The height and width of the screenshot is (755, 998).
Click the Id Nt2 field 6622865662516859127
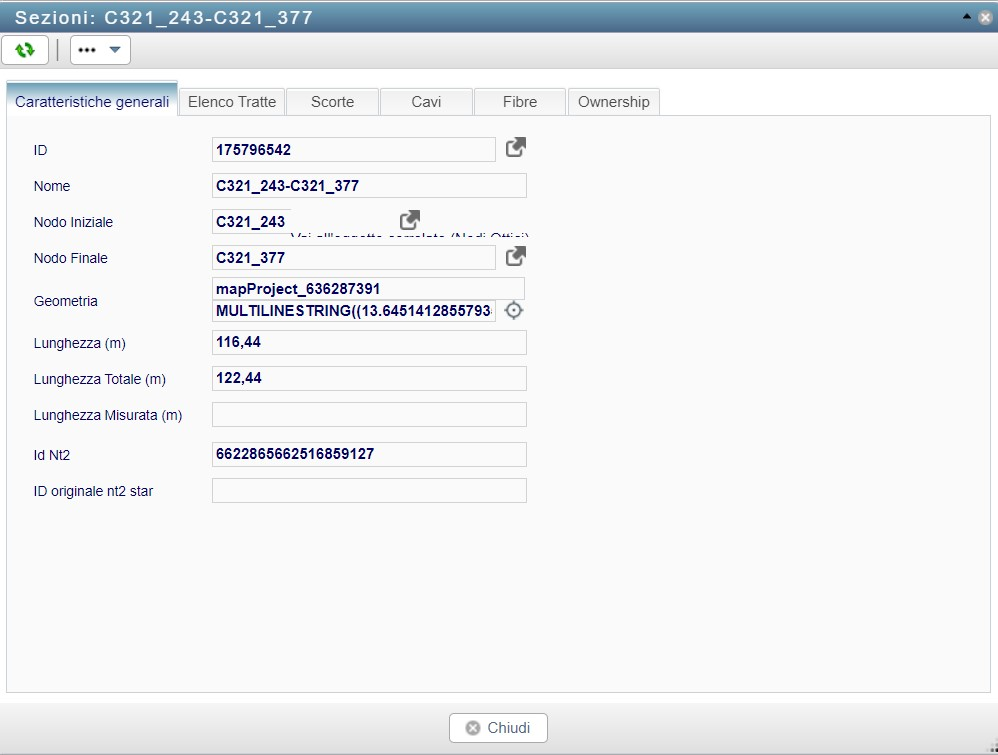(x=369, y=455)
